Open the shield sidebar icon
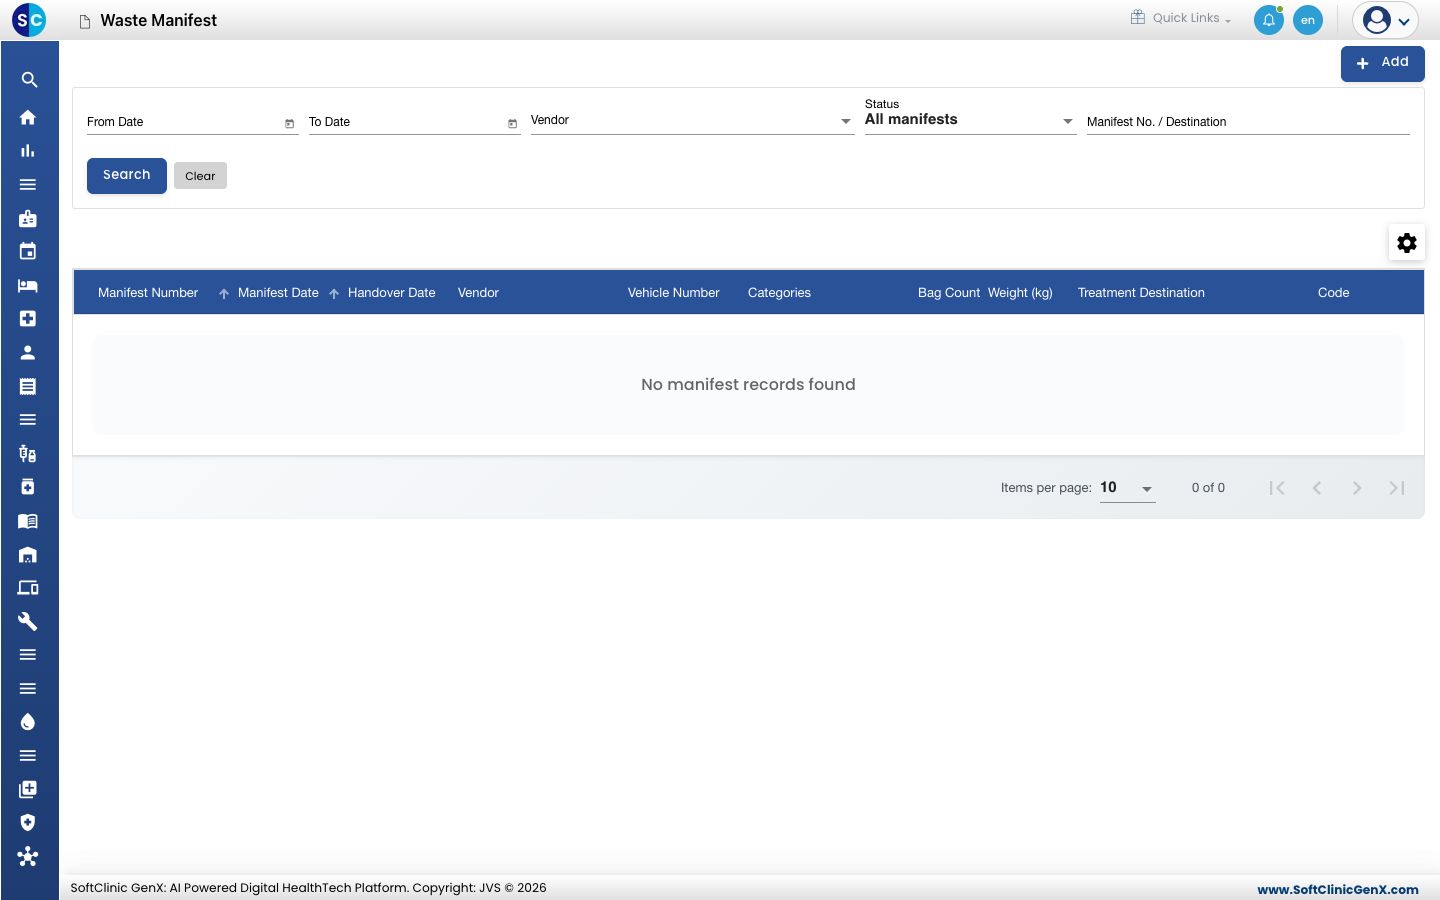The width and height of the screenshot is (1440, 900). tap(28, 822)
